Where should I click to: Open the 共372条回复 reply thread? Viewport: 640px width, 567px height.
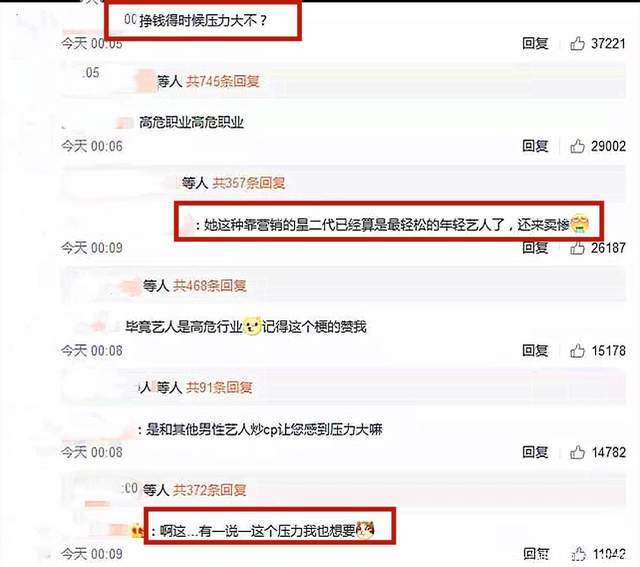pos(209,489)
